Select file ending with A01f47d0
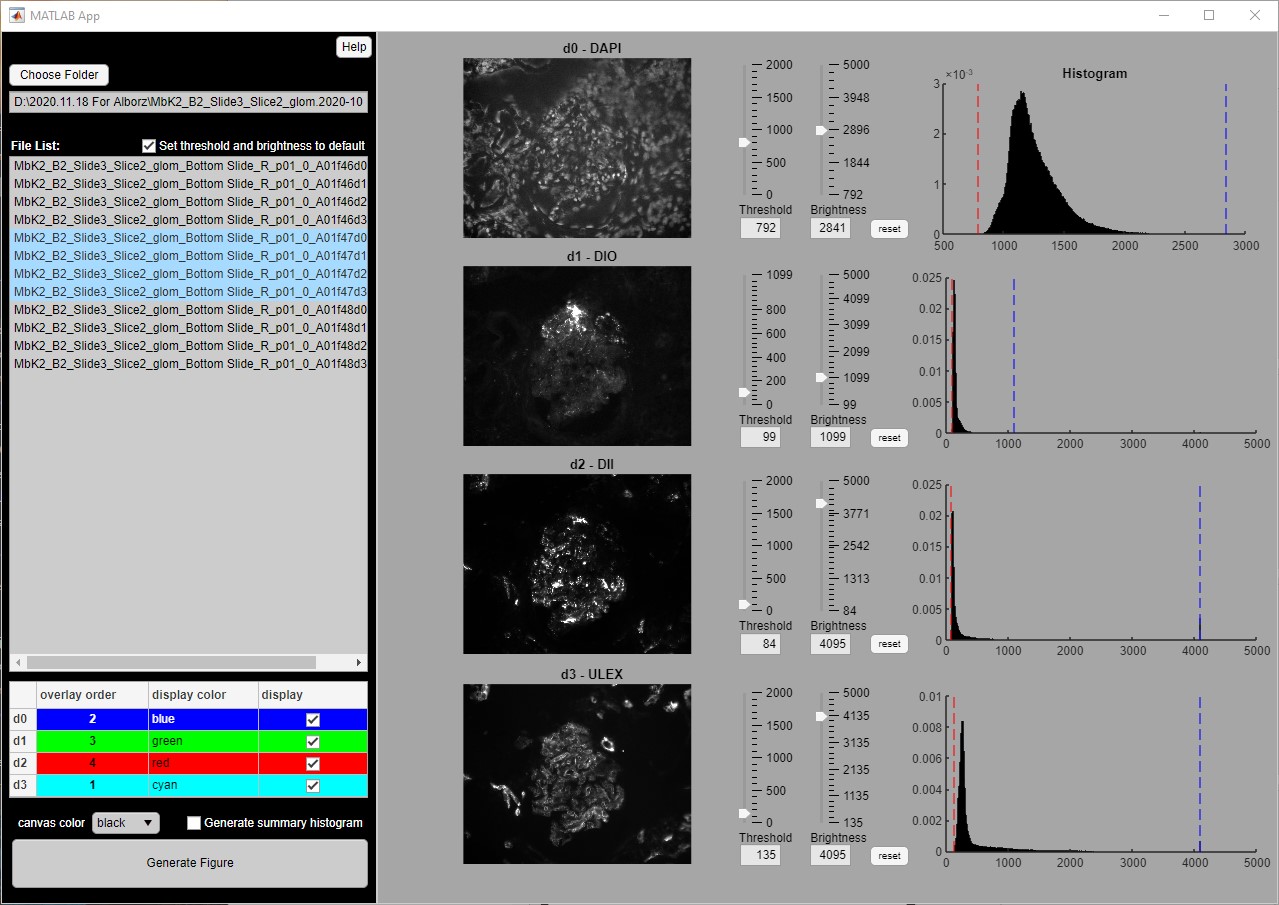This screenshot has width=1279, height=905. coord(189,238)
